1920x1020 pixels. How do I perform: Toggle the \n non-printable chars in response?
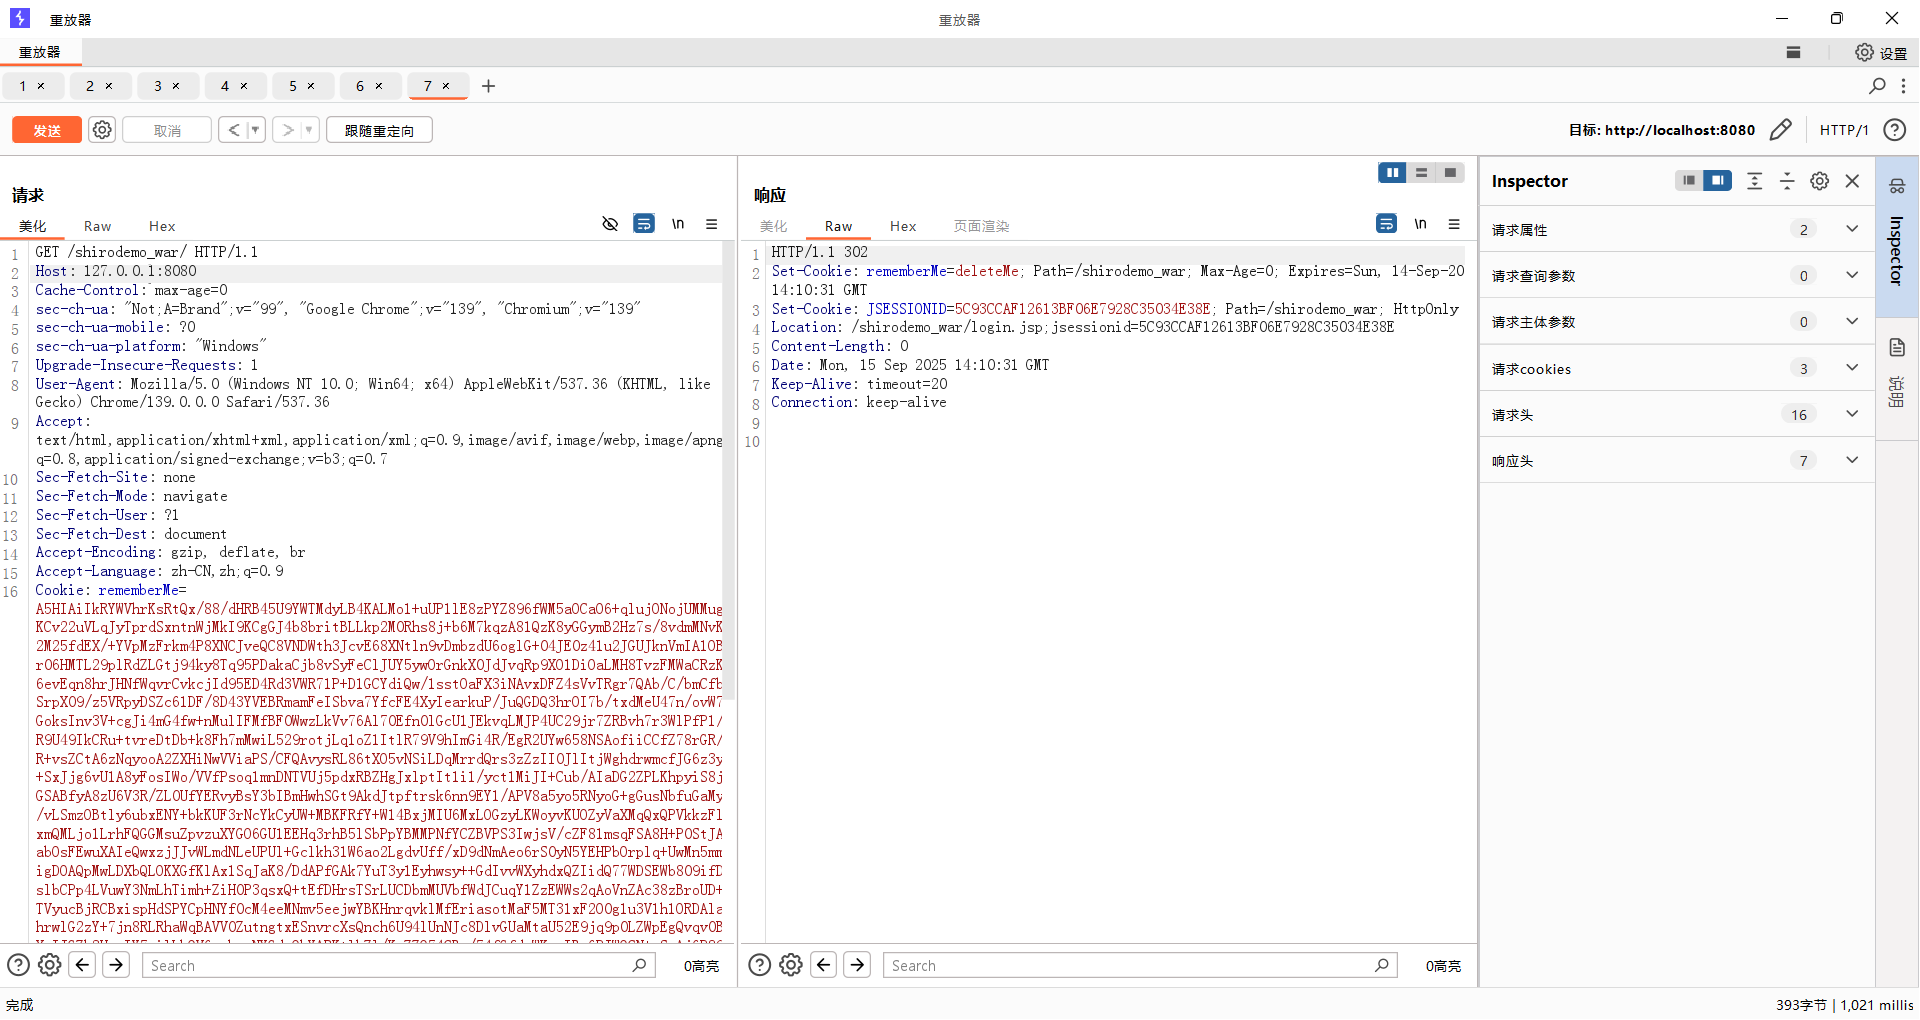tap(1420, 224)
